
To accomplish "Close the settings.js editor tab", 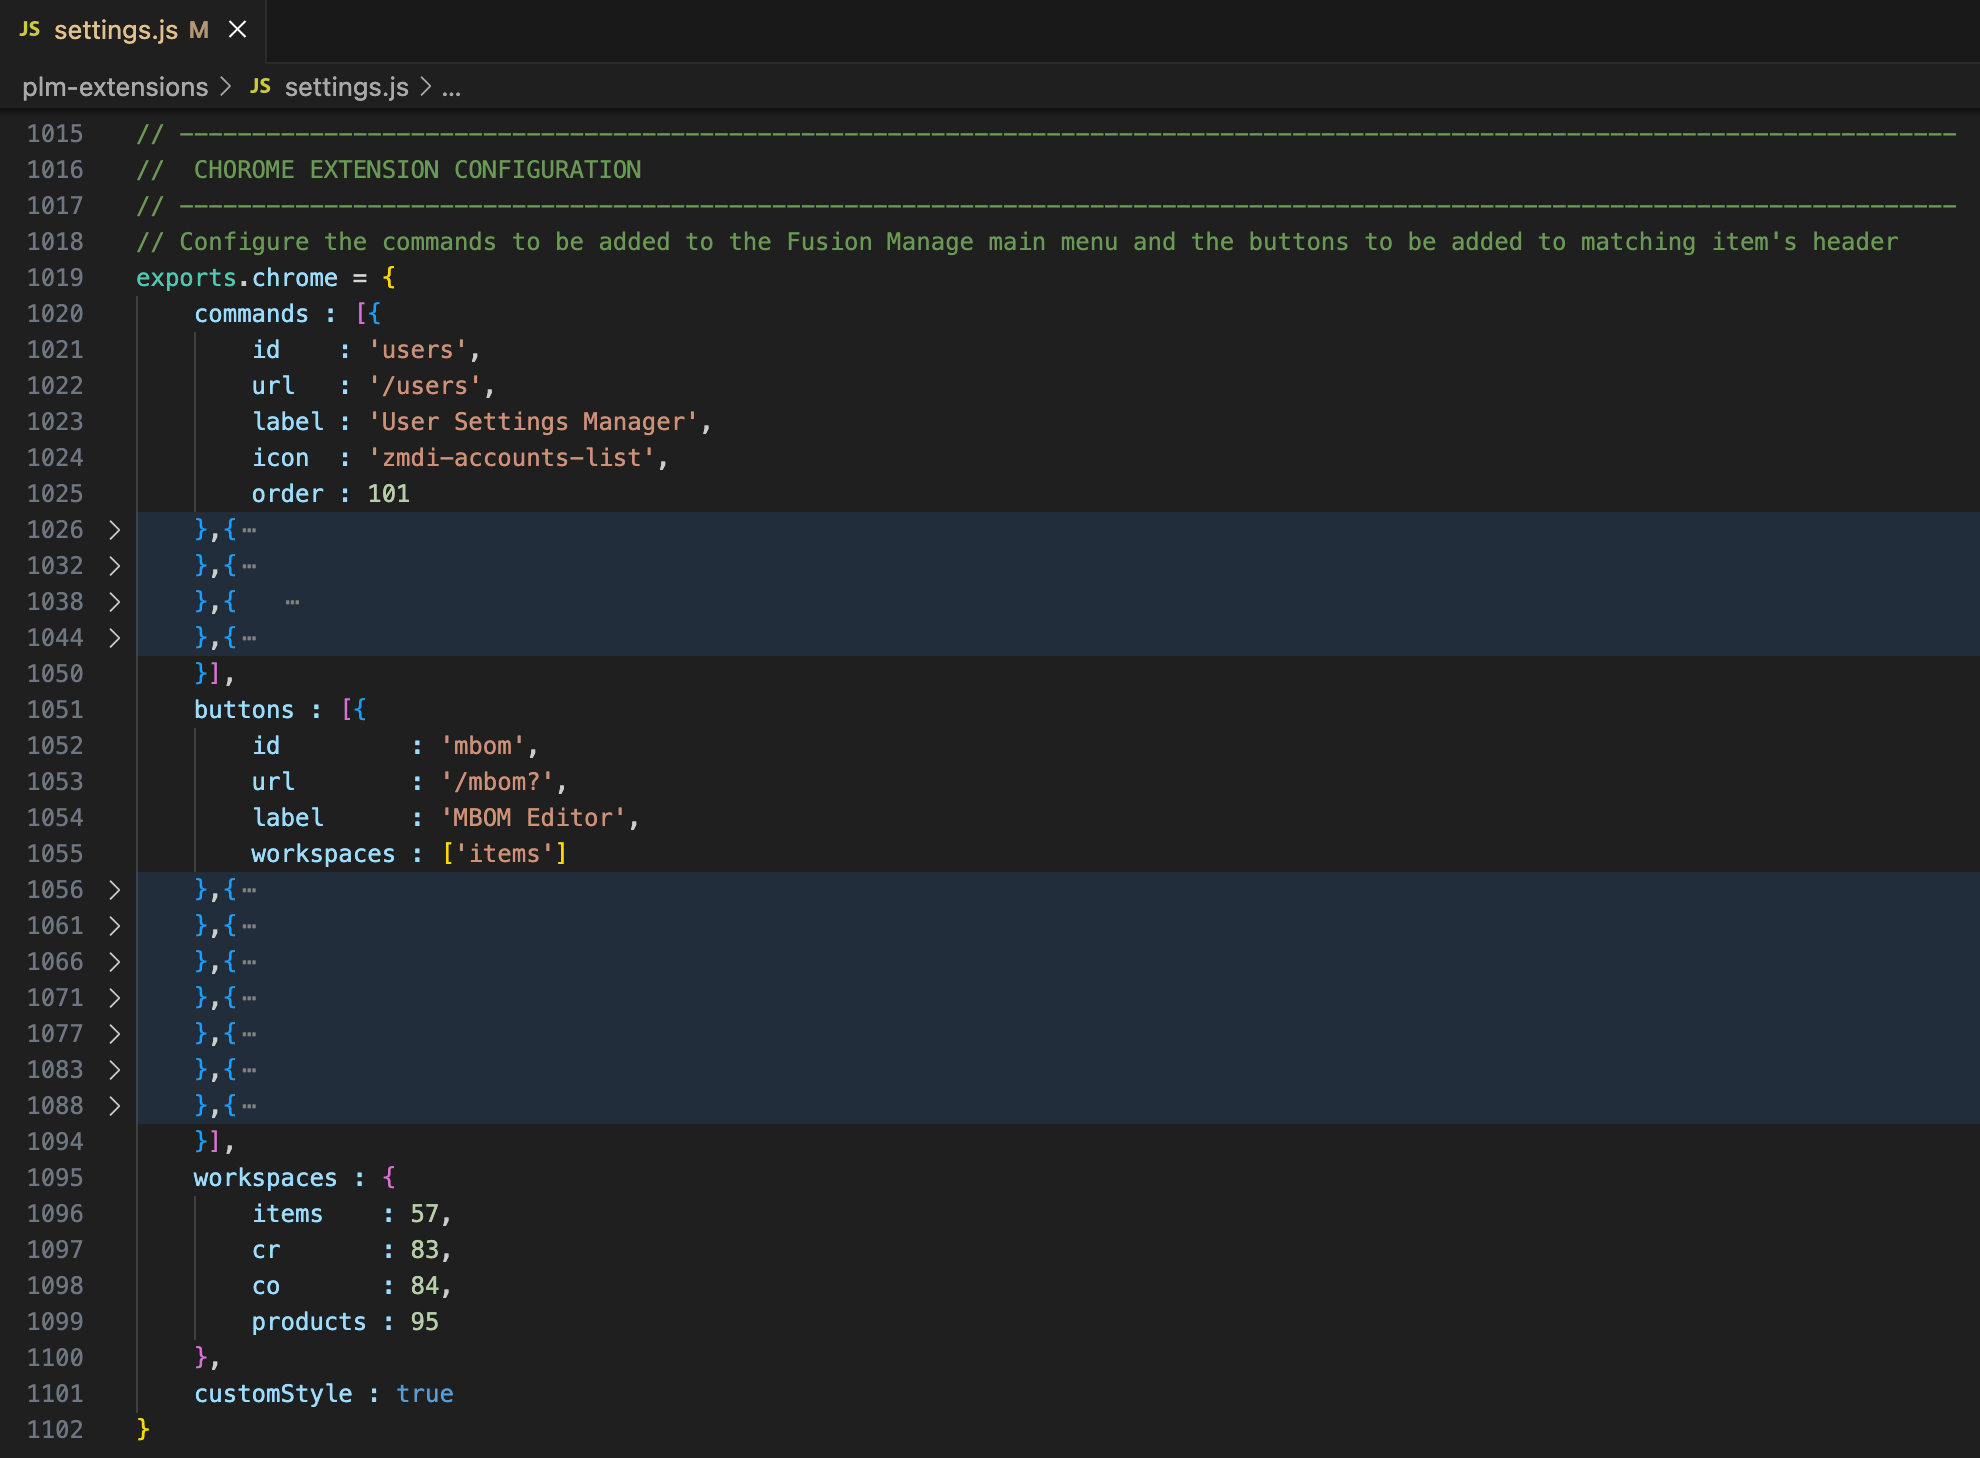I will tap(237, 30).
